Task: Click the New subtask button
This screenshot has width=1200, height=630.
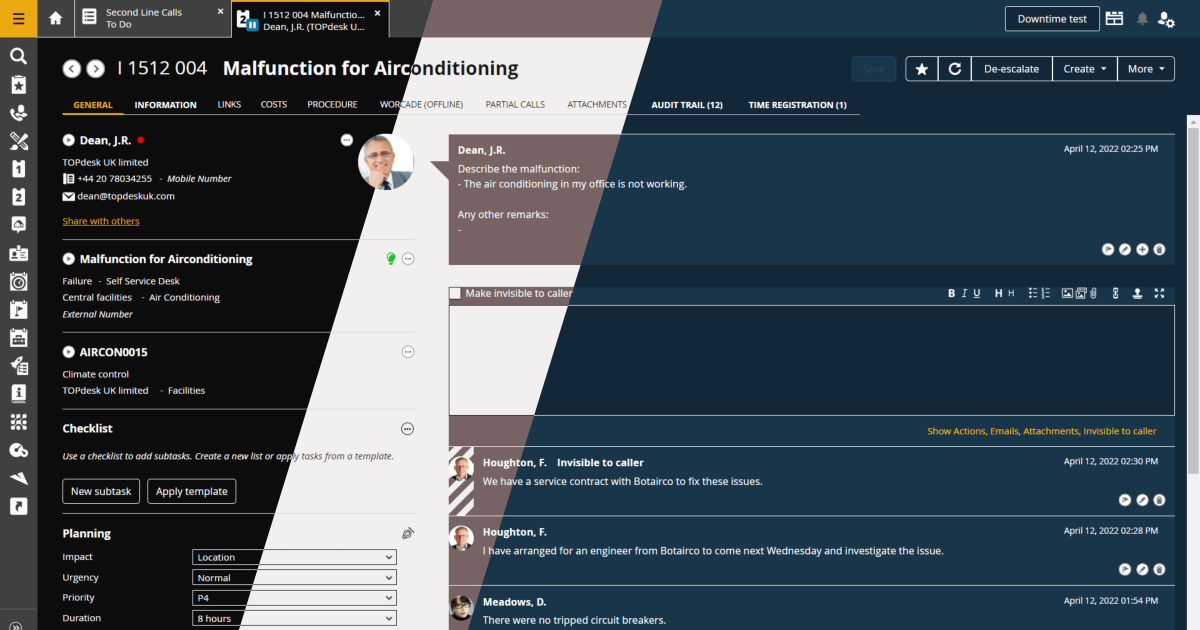Action: tap(101, 491)
